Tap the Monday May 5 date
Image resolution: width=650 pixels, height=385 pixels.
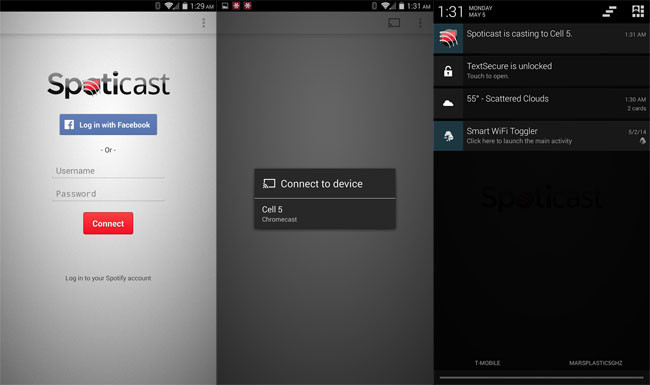coord(480,11)
